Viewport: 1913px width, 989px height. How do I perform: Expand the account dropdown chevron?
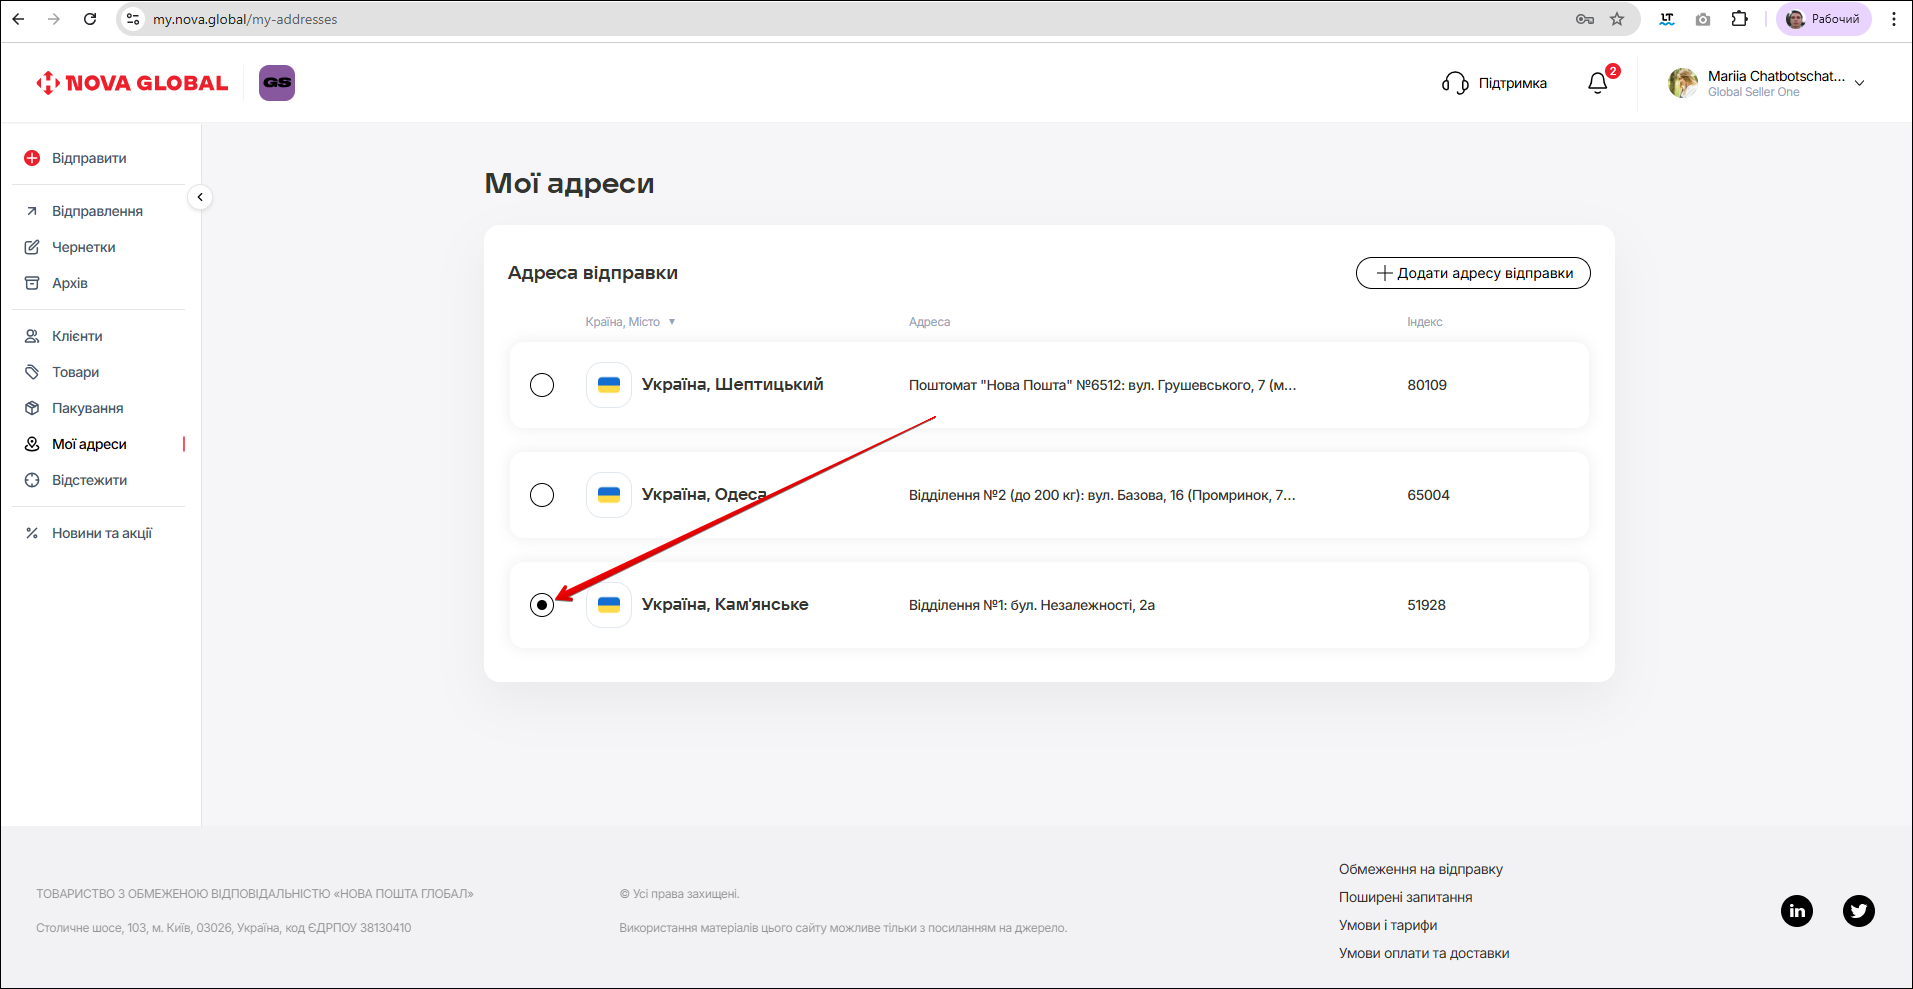(x=1860, y=83)
